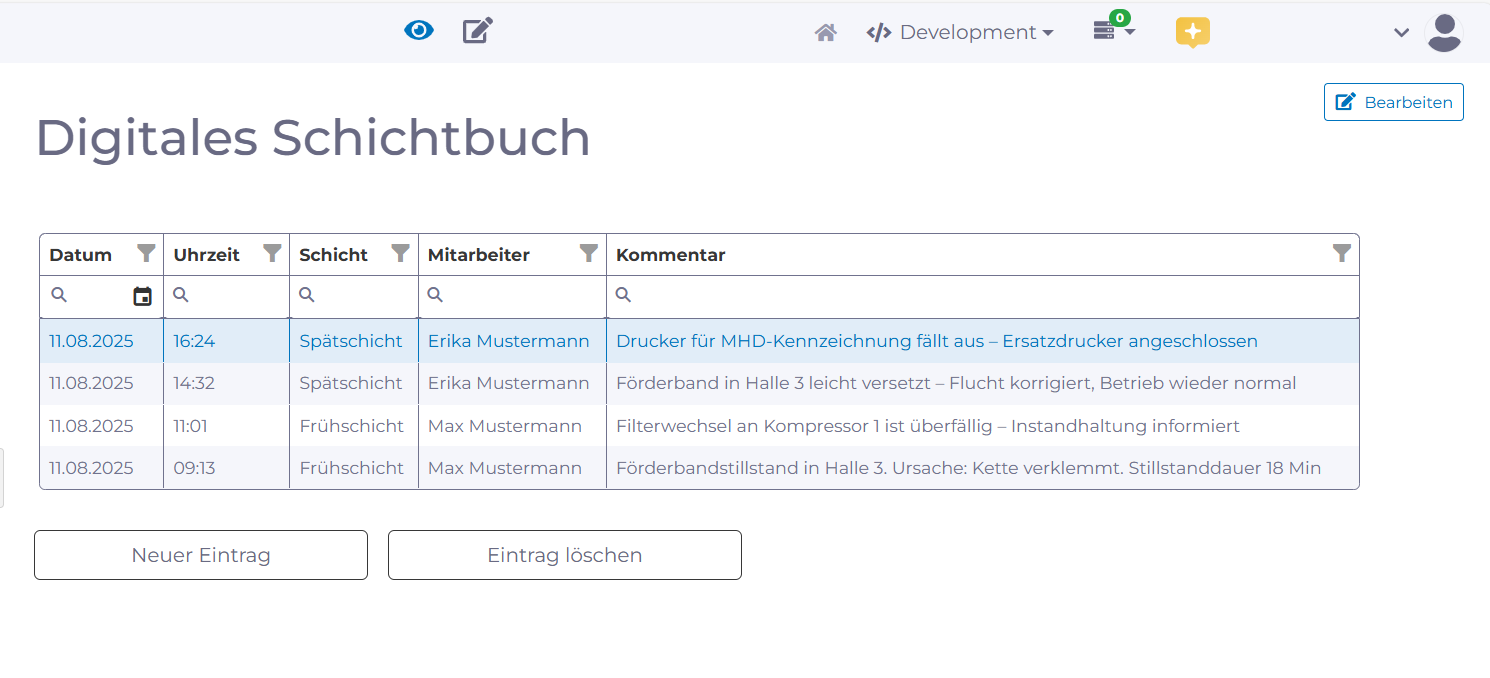Click the Bearbeiten button
Viewport: 1490px width, 678px height.
point(1394,102)
